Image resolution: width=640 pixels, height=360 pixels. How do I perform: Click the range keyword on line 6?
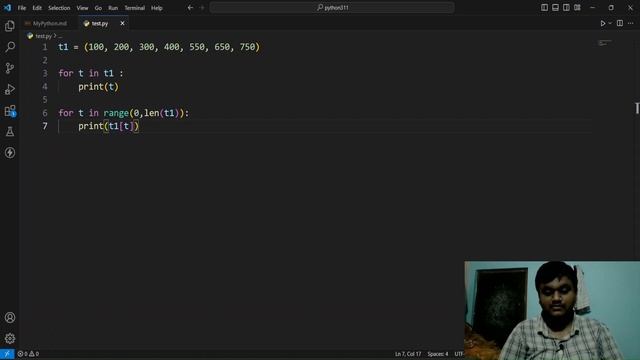(116, 113)
